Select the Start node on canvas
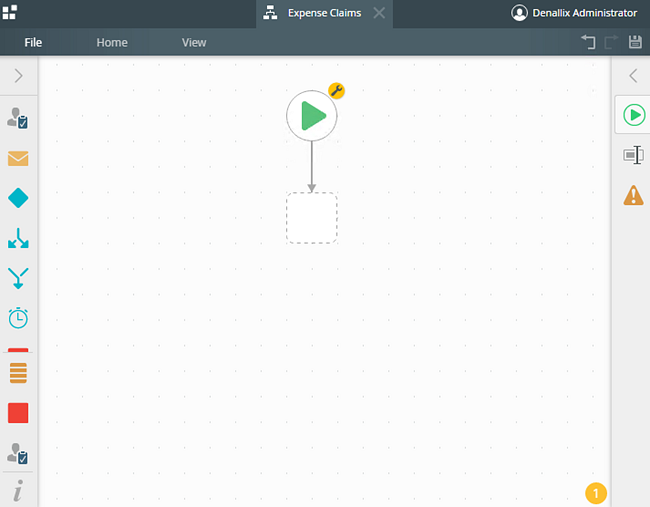 tap(312, 116)
